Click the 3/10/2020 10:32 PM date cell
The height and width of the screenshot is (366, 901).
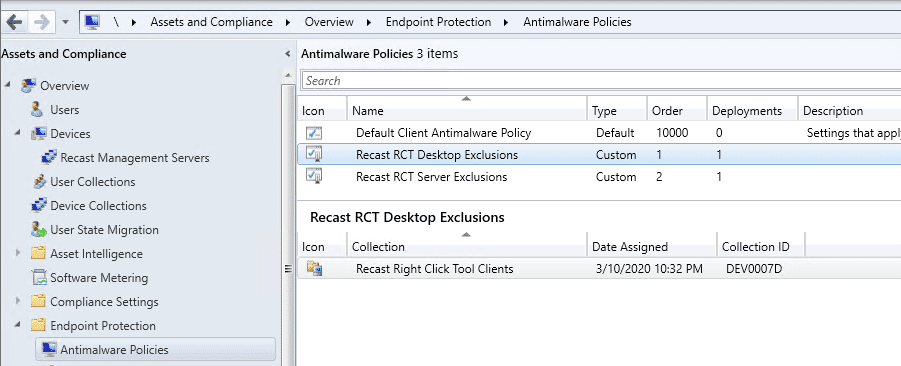pyautogui.click(x=649, y=268)
